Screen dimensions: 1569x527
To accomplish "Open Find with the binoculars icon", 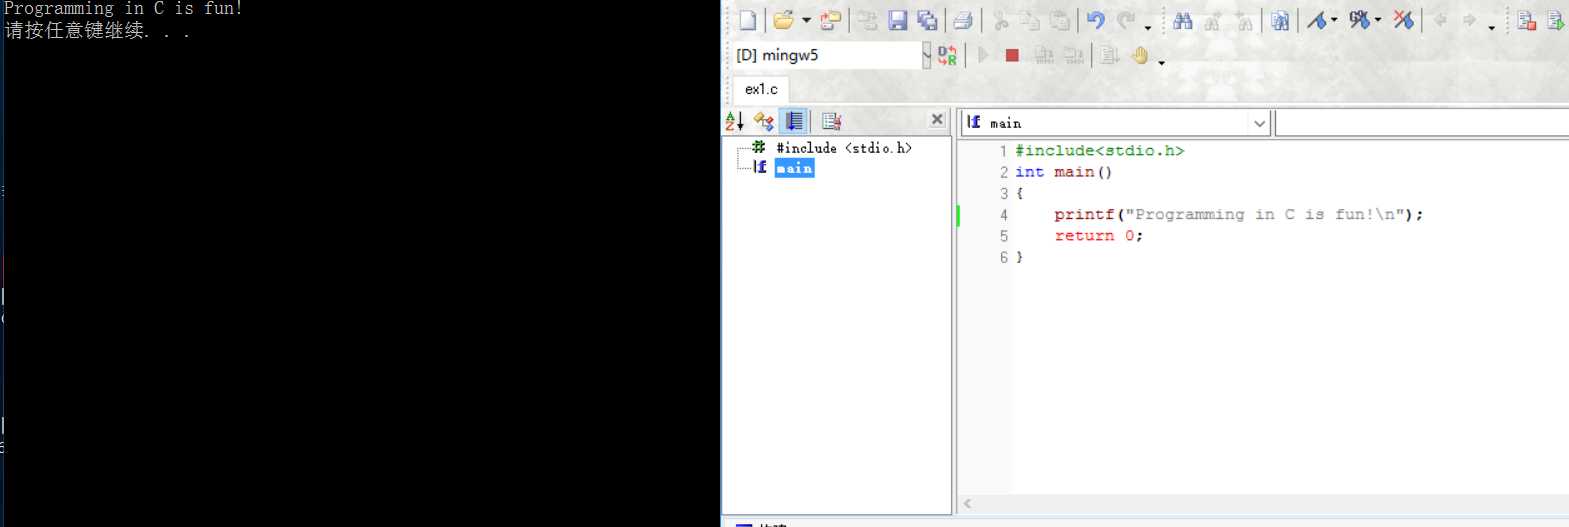I will (x=1183, y=20).
